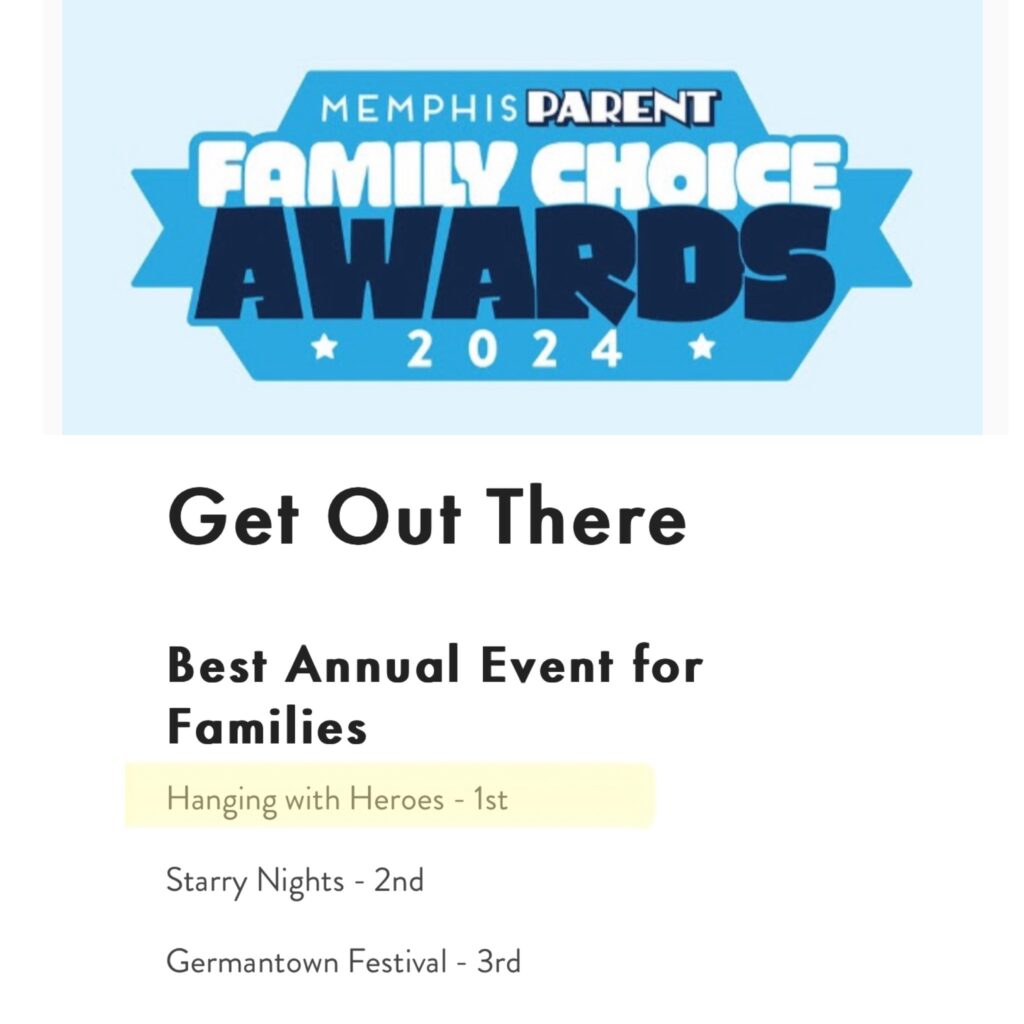This screenshot has width=1024, height=1024.
Task: Click the 2nd ranking label
Action: (x=399, y=880)
